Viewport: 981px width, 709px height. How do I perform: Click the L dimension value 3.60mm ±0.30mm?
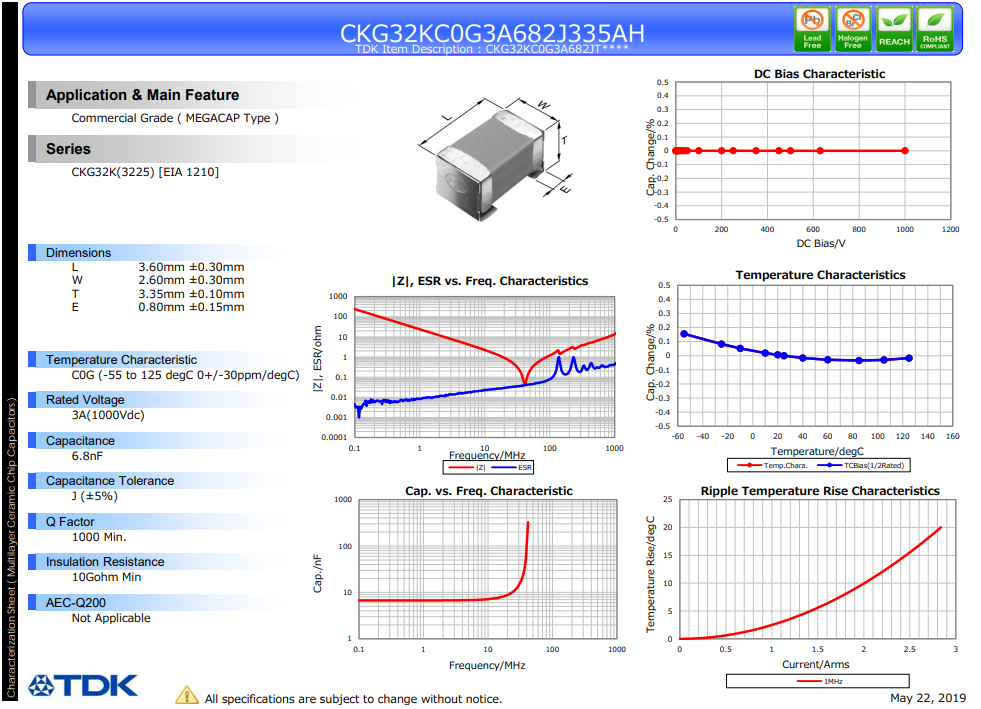click(191, 267)
